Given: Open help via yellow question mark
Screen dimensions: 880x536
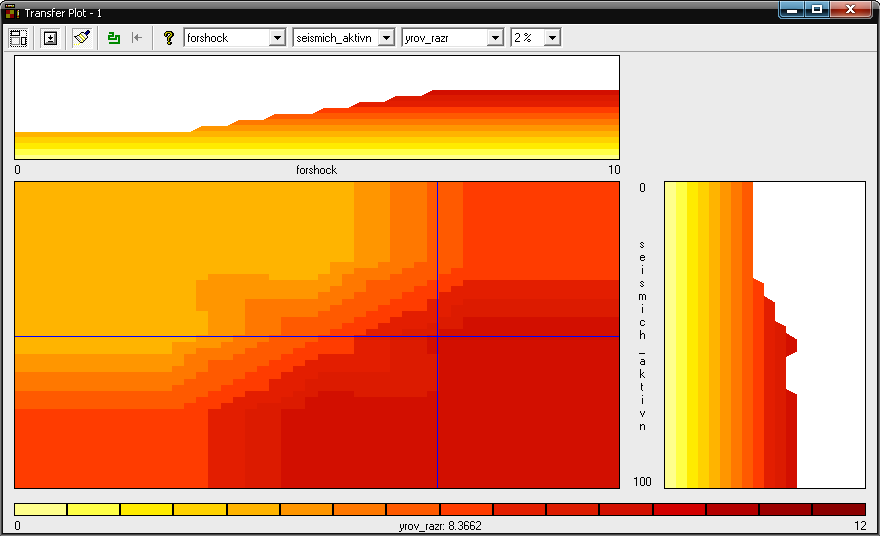Looking at the screenshot, I should click(x=168, y=38).
